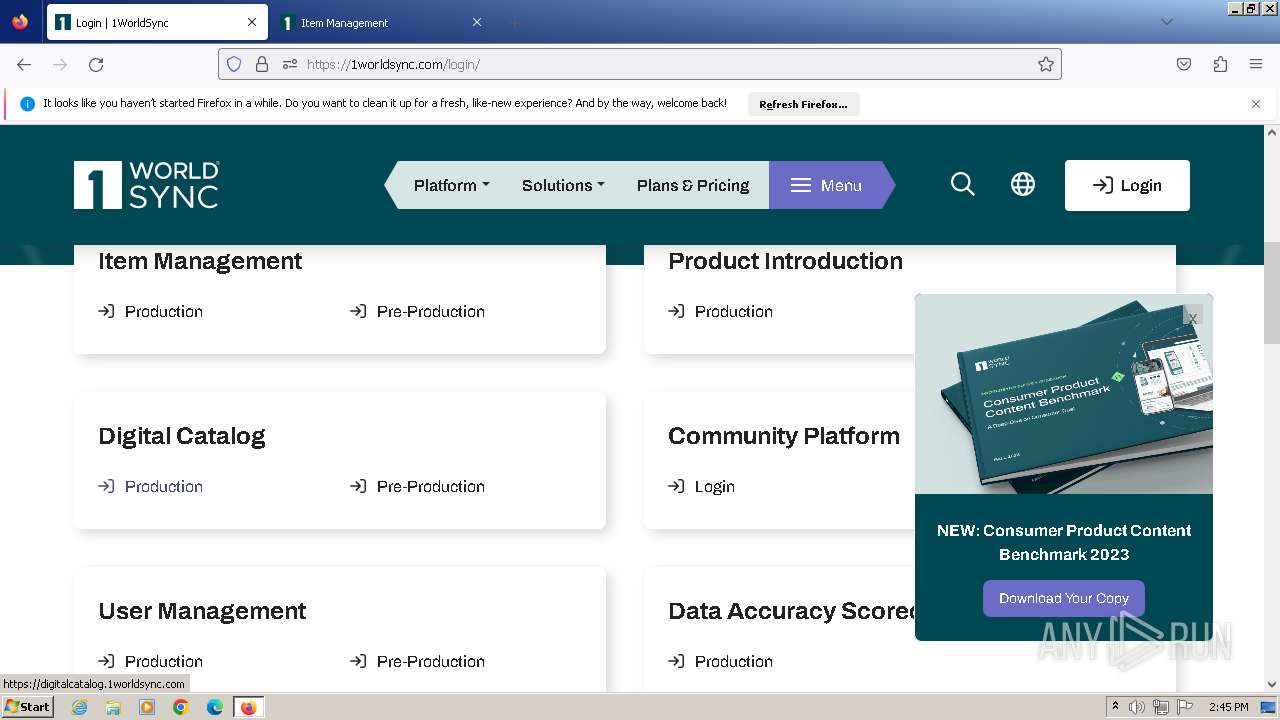This screenshot has width=1280, height=720.
Task: Open Digital Catalog Pre-Production link
Action: 418,486
